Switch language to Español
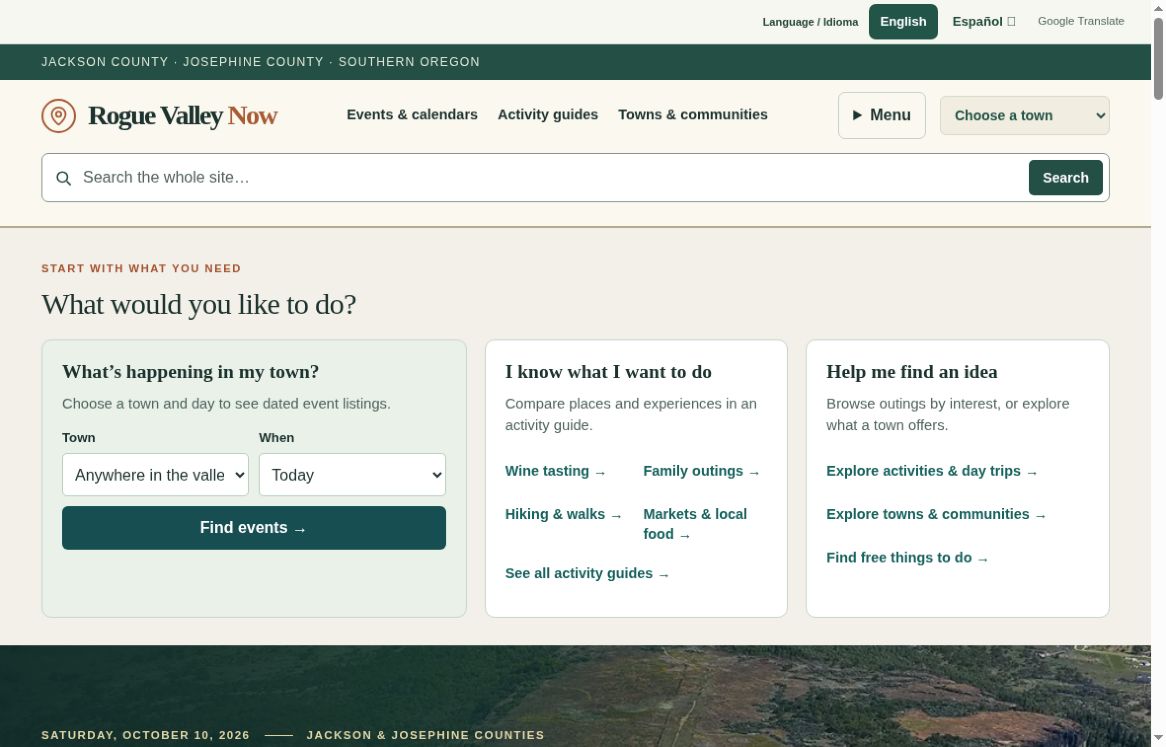1166x747 pixels. 983,22
